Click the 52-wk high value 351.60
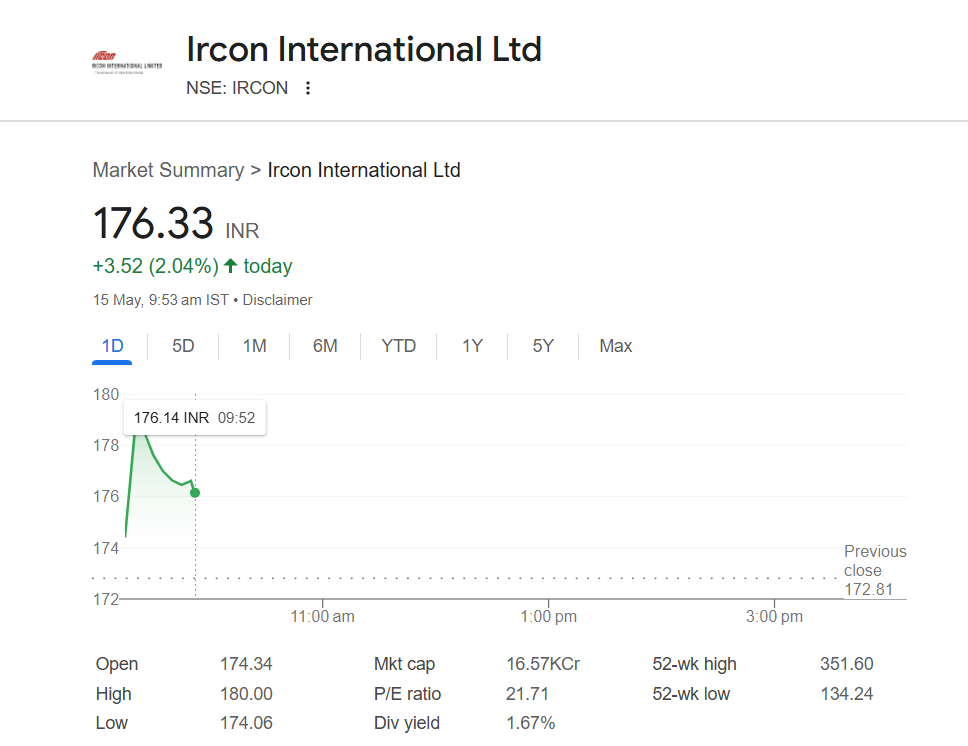 [846, 664]
